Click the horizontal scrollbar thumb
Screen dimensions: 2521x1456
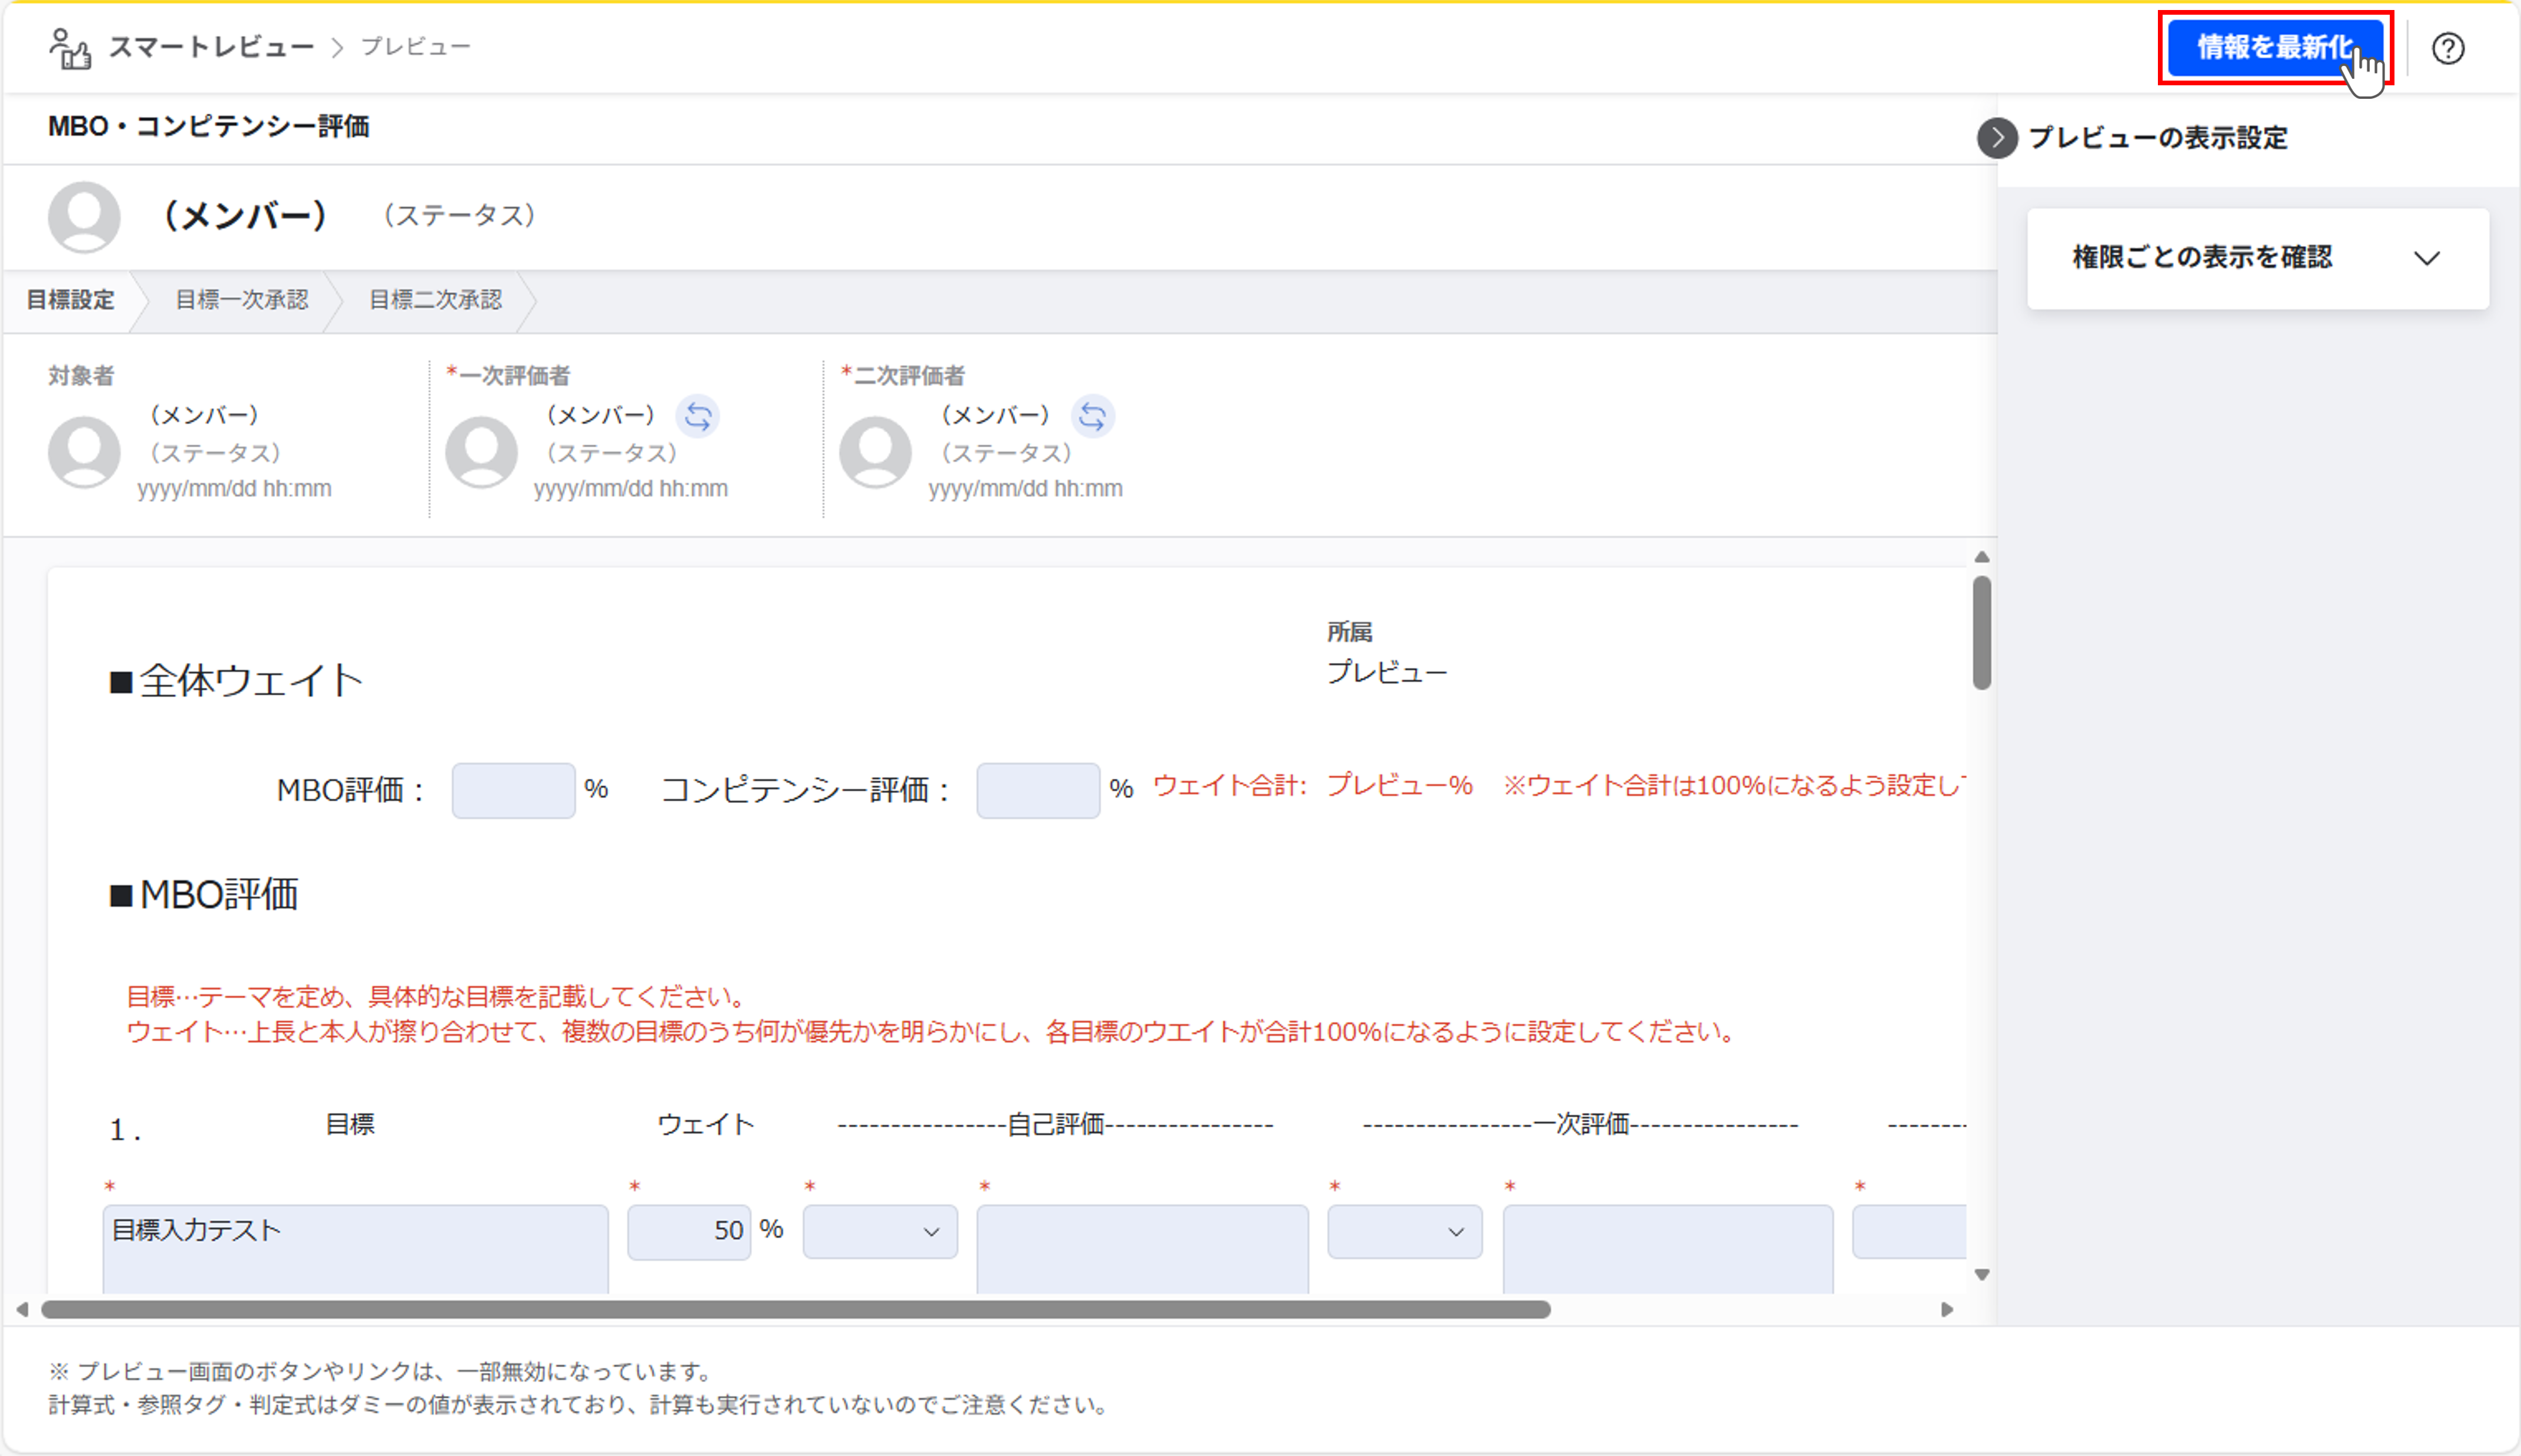coord(795,1309)
